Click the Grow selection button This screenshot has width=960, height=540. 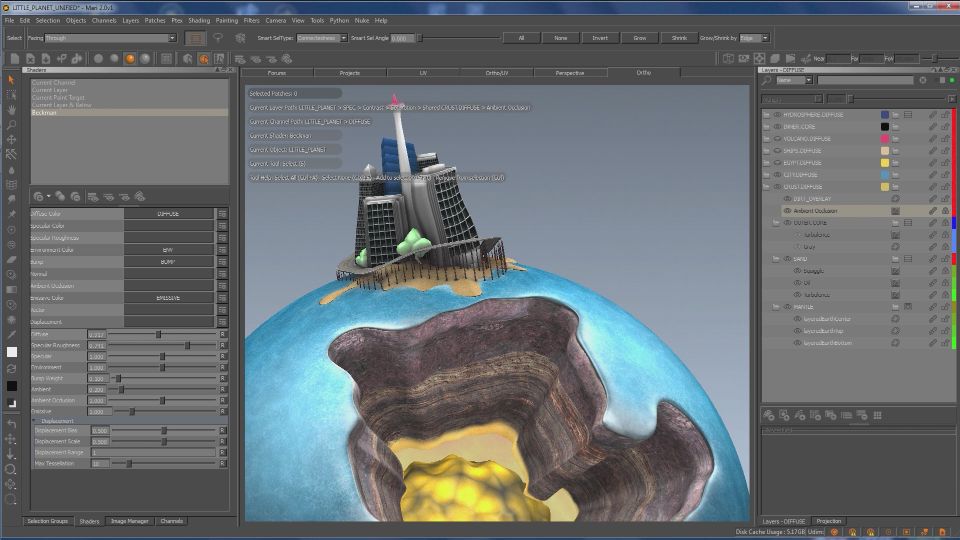(x=640, y=38)
